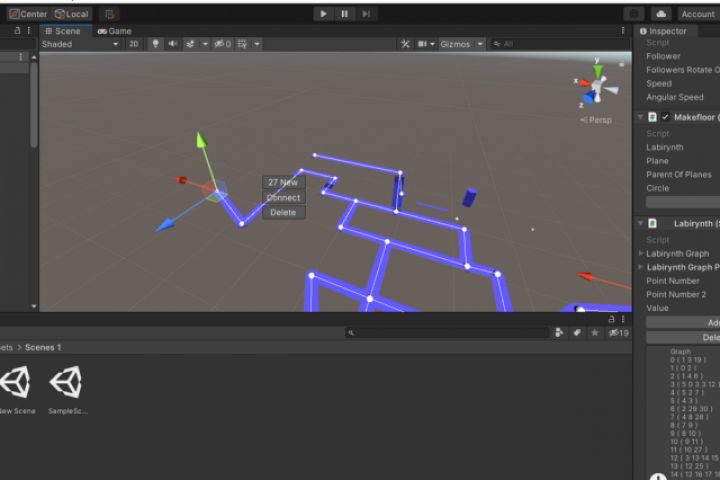Open the Account dropdown

(x=698, y=14)
